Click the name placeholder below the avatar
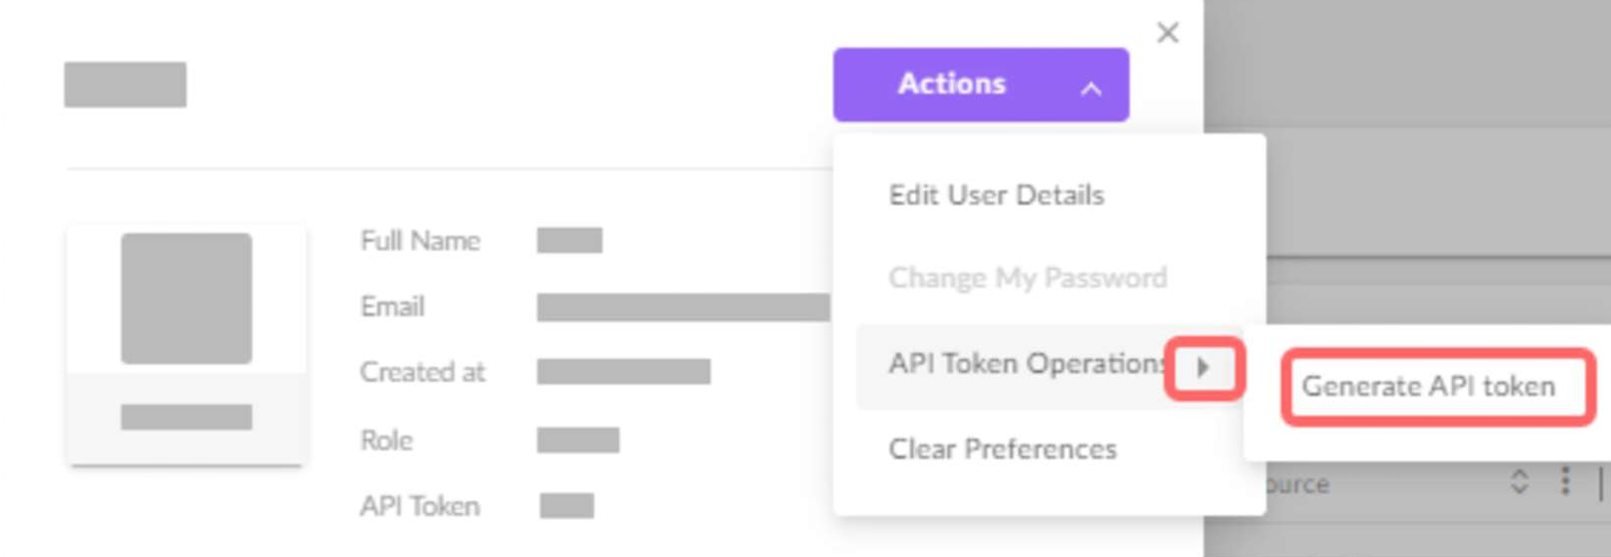The height and width of the screenshot is (557, 1611). tap(186, 417)
